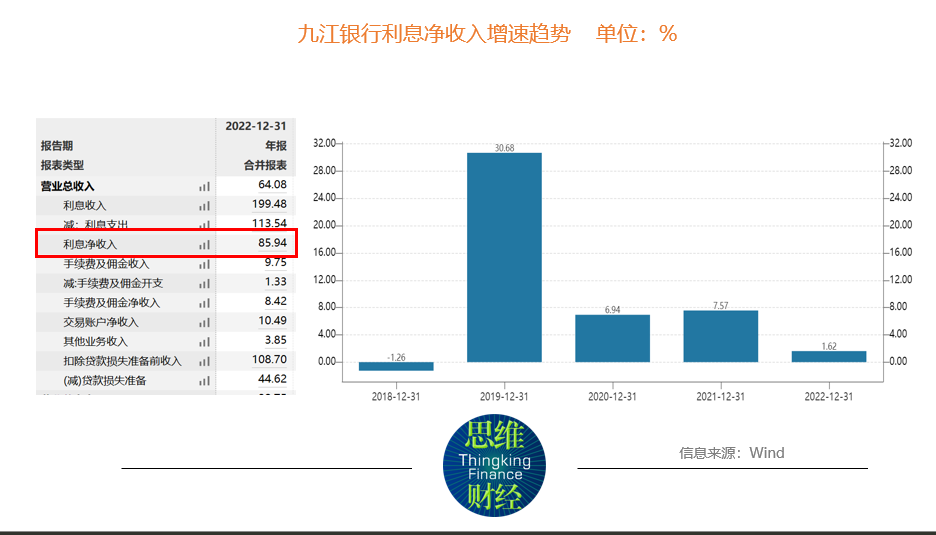Image resolution: width=936 pixels, height=535 pixels.
Task: Select the 其他业务收入 row label
Action: pyautogui.click(x=96, y=342)
